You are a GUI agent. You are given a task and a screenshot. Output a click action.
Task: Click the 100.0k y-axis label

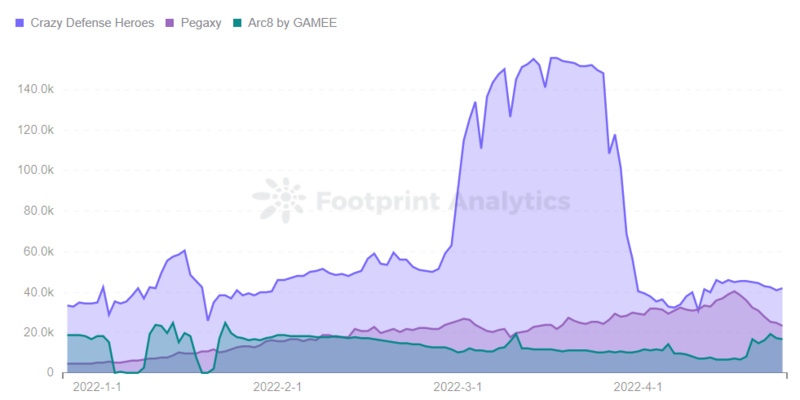(x=35, y=170)
